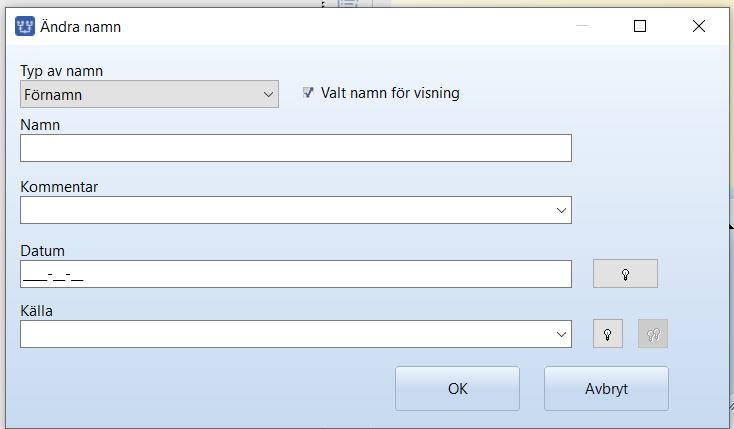Image resolution: width=734 pixels, height=429 pixels.
Task: Click into the Kommentar text box
Action: [285, 210]
